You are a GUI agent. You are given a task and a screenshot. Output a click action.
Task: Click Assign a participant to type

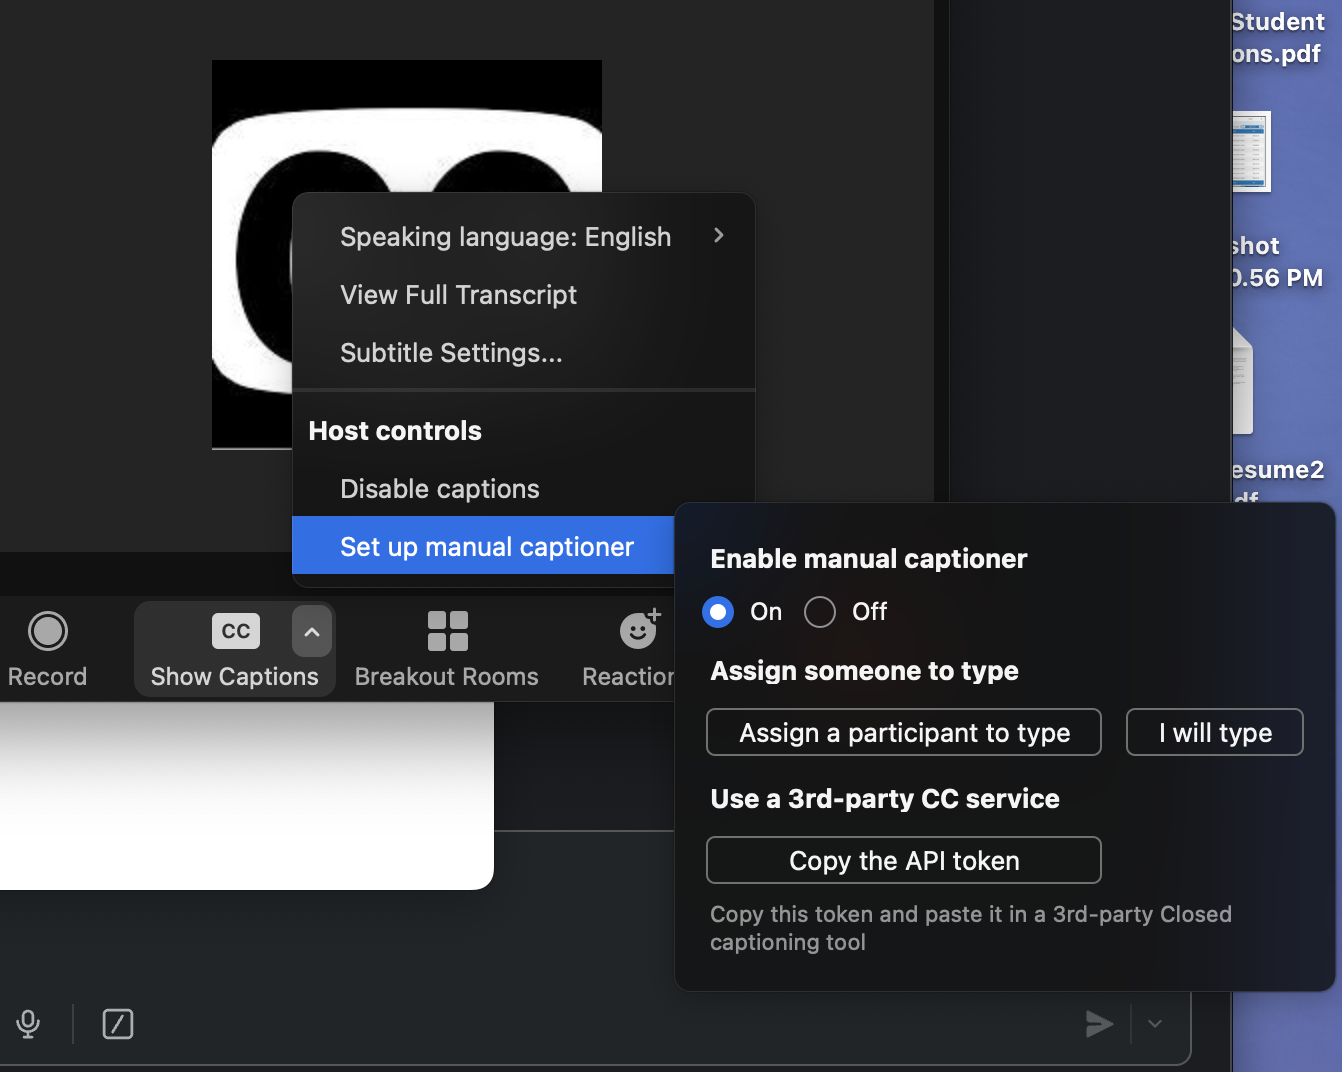coord(903,732)
